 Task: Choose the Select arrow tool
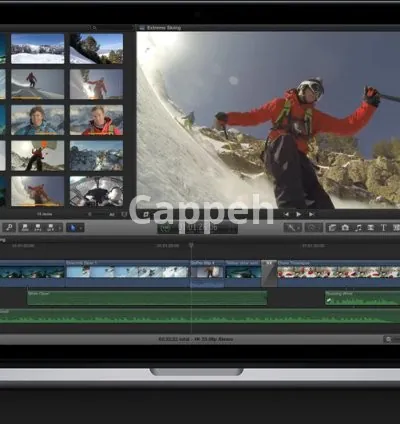(x=72, y=228)
